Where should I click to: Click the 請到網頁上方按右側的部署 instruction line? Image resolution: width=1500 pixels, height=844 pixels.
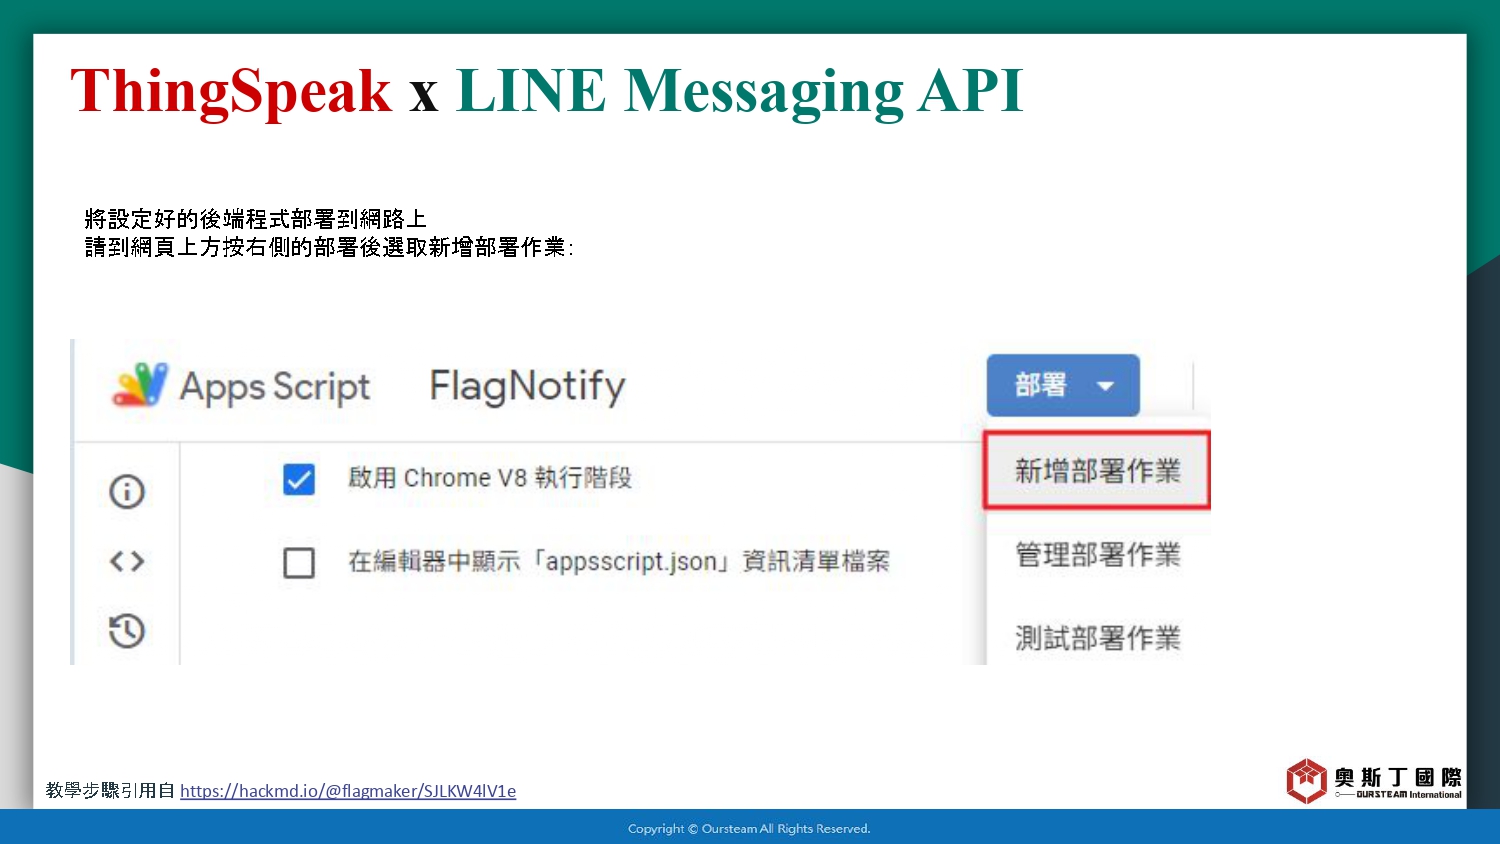pos(329,247)
